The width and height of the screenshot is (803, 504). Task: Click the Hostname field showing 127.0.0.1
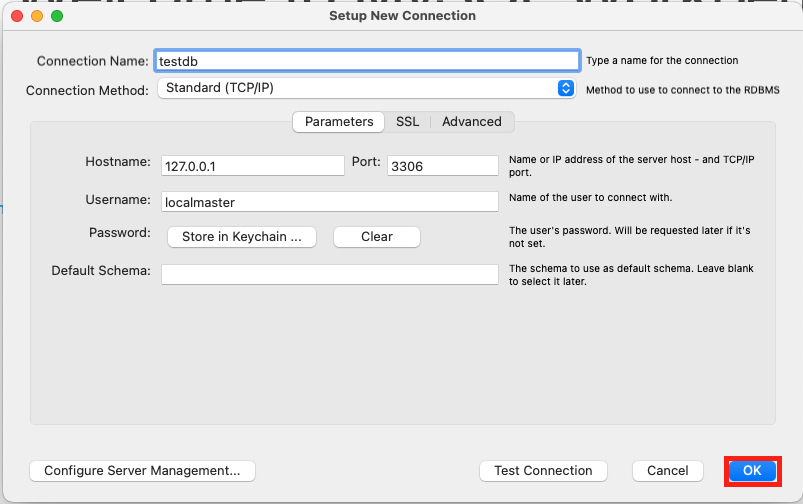tap(252, 166)
